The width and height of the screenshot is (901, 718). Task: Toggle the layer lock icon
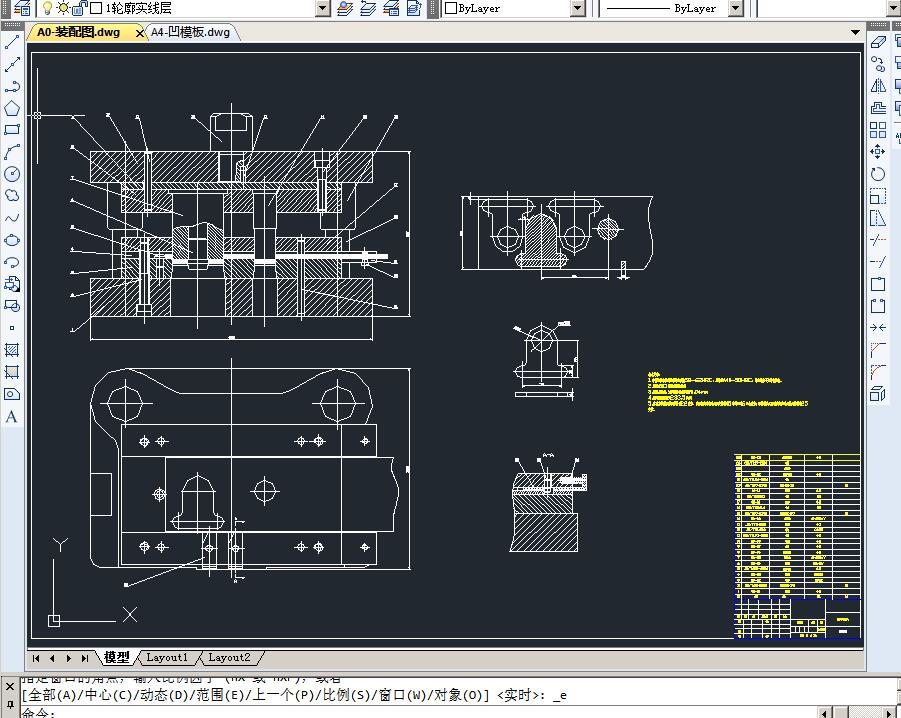[x=78, y=8]
